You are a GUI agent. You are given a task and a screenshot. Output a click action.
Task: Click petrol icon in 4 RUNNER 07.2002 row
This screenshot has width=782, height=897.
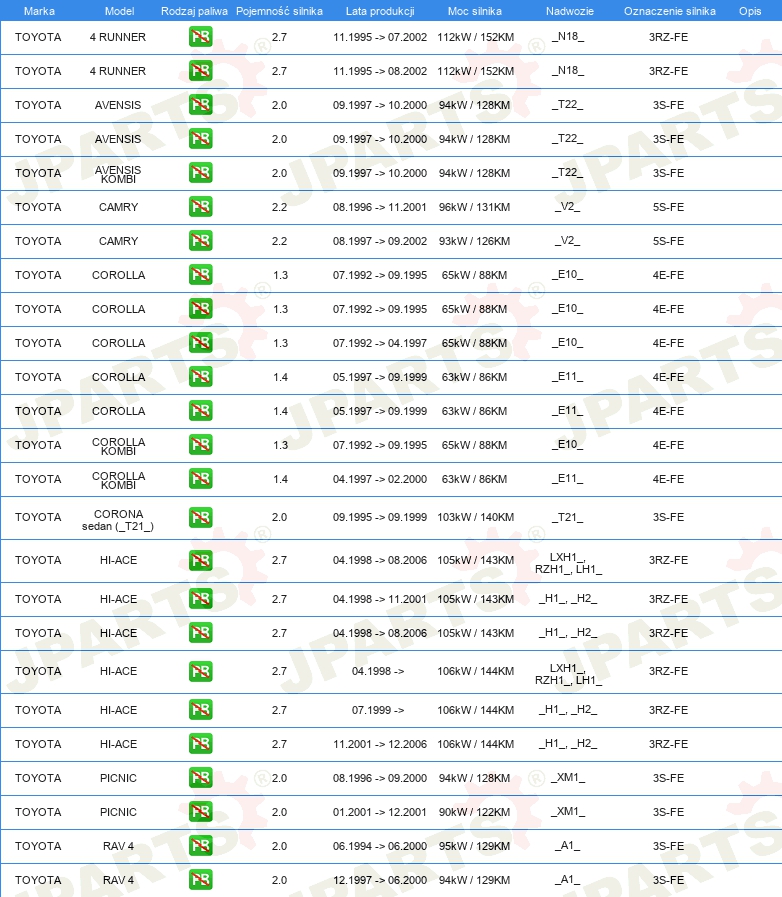coord(200,37)
